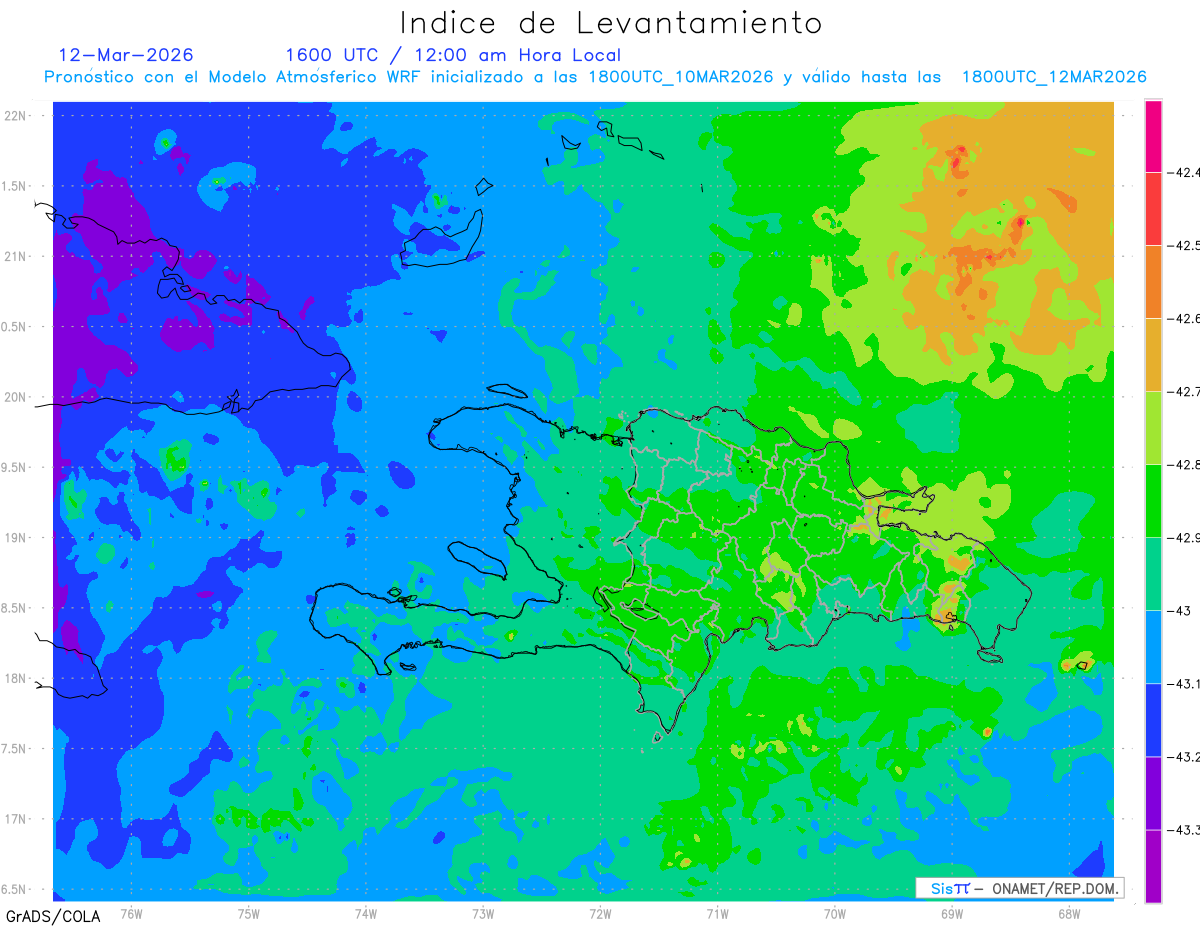
Task: Select the date text '12-Mar-2026'
Action: [x=126, y=55]
